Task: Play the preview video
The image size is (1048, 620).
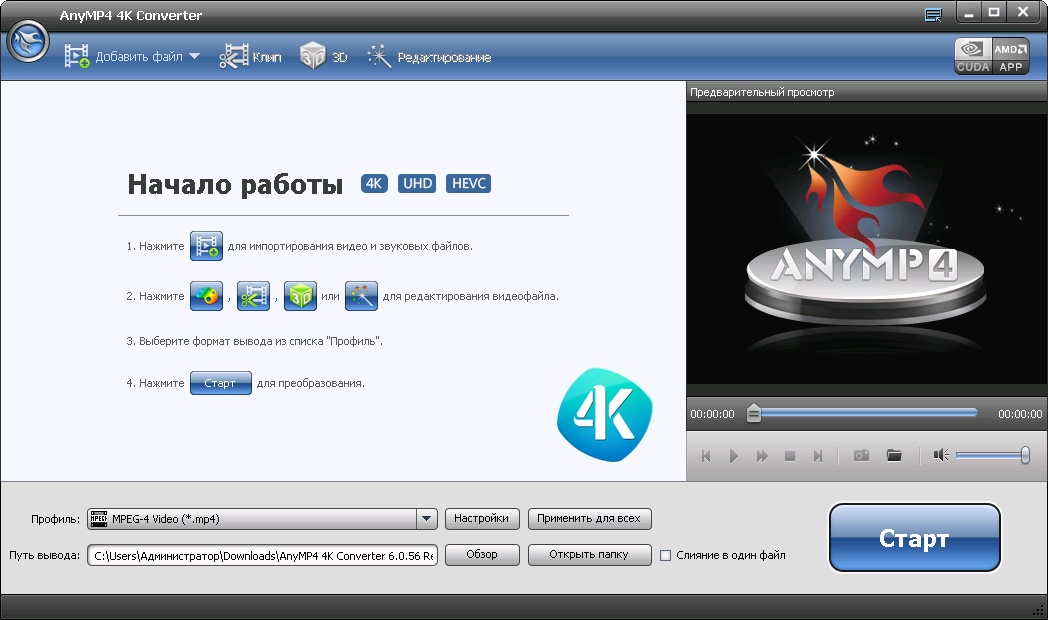Action: (x=734, y=456)
